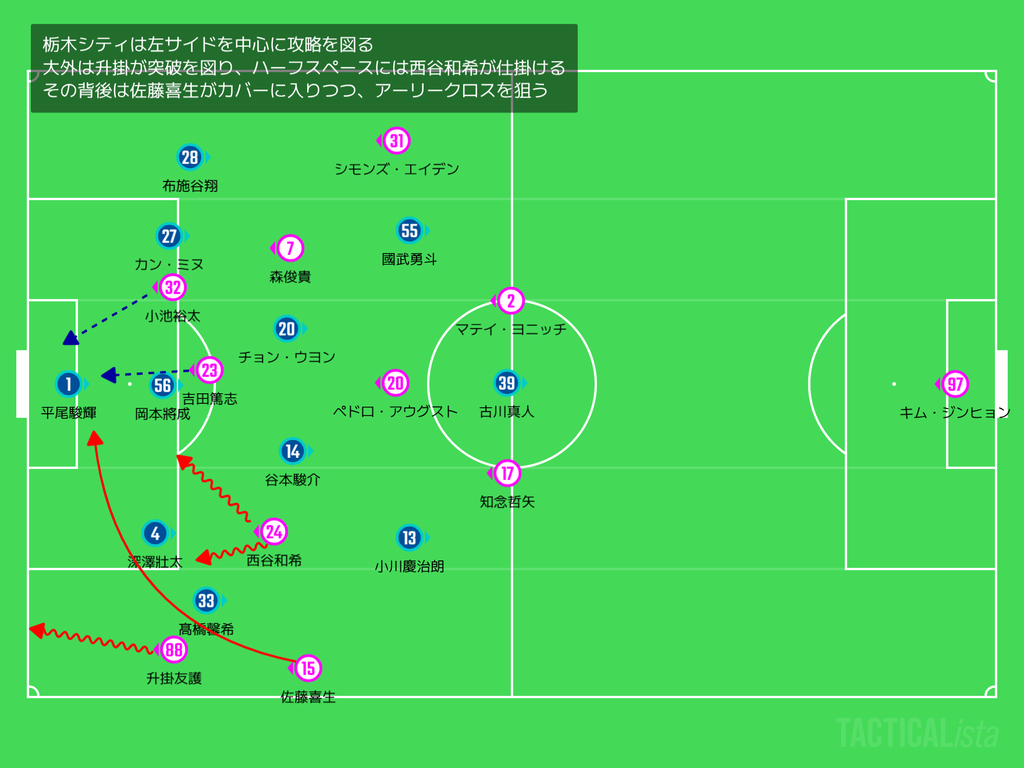Click blue marker number 4
1024x768 pixels.
pos(155,534)
